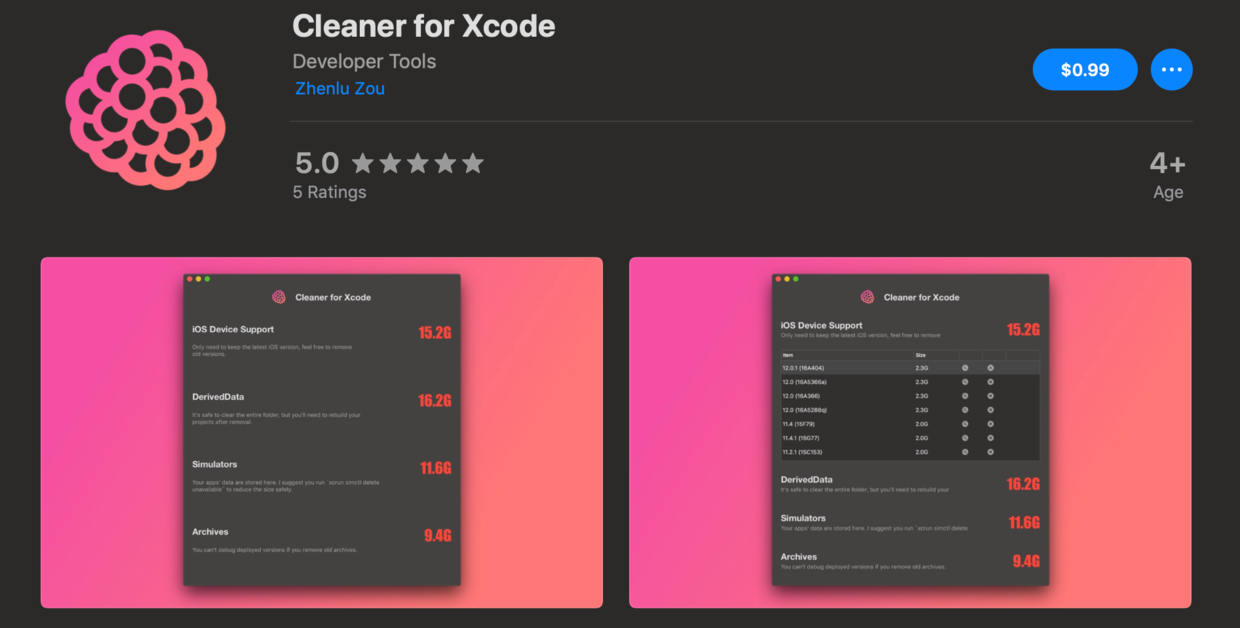Click the delete icon for 12.0 (16A366)
Image resolution: width=1240 pixels, height=628 pixels.
990,396
